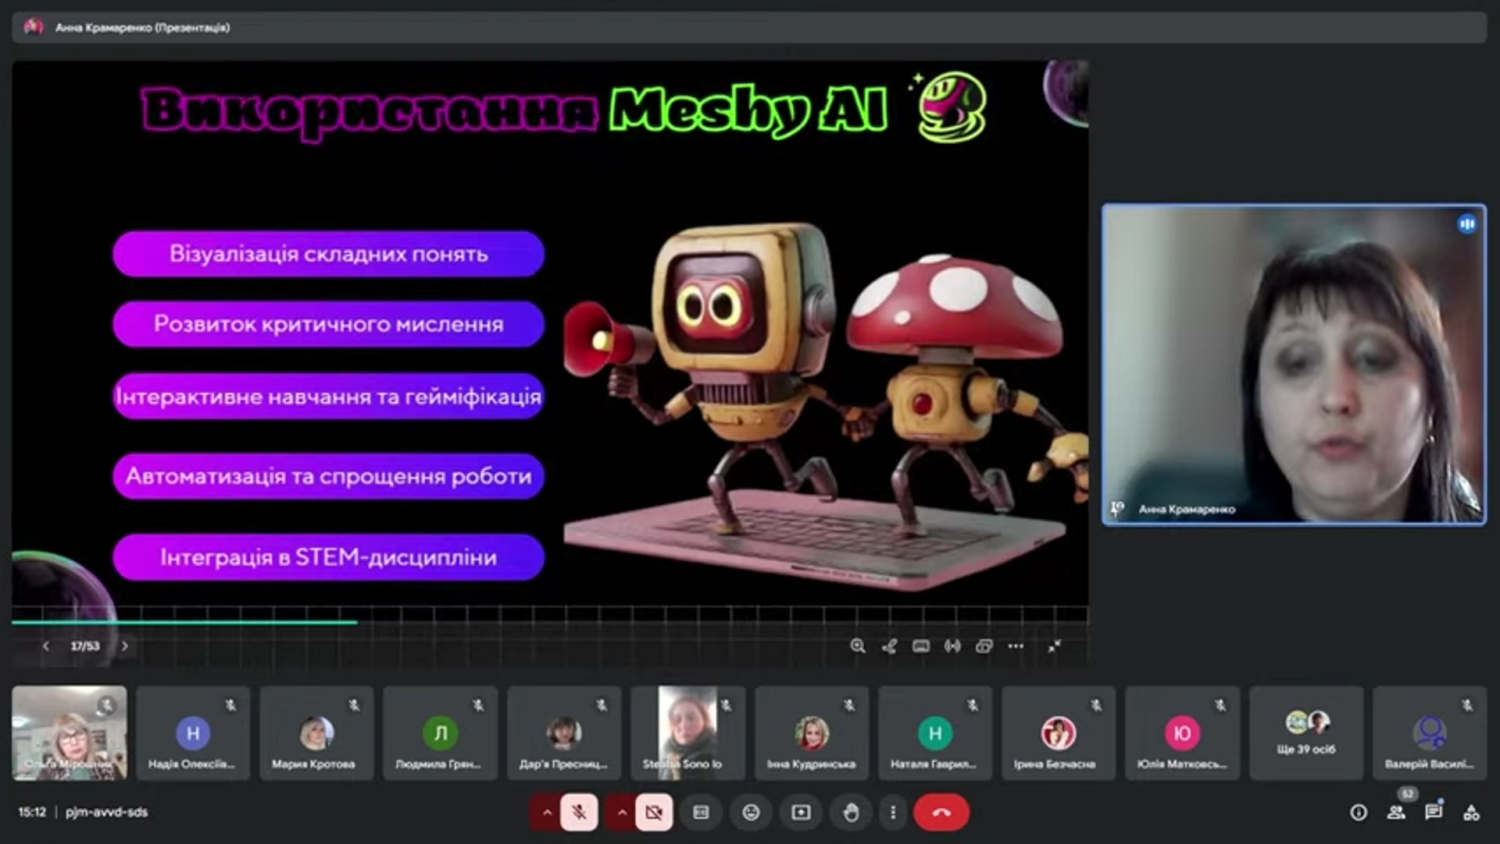Screen dimensions: 1500x844
Task: Select Інна Кудринська participant tile
Action: 811,733
